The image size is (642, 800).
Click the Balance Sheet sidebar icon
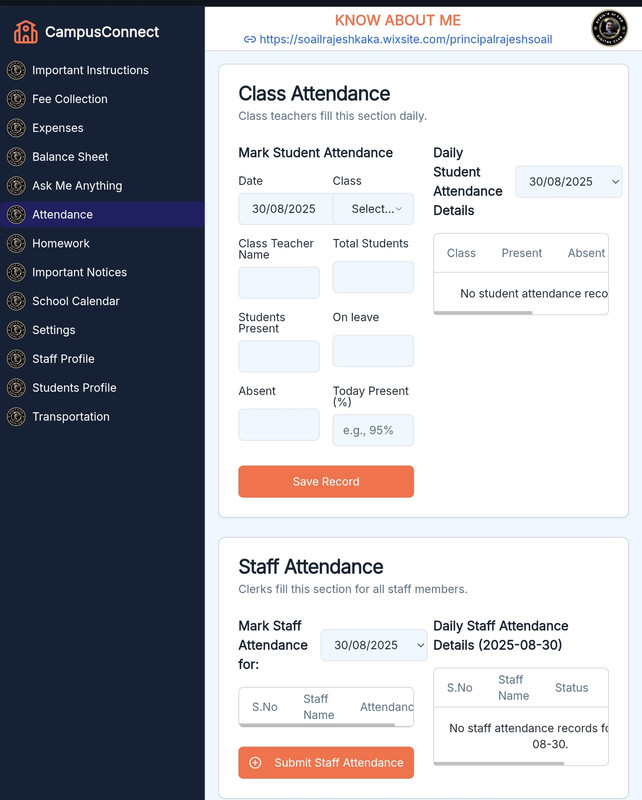point(16,157)
